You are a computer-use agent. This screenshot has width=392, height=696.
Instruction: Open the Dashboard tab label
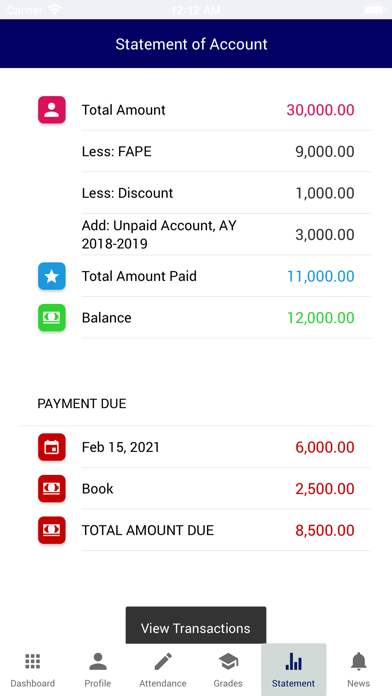(32, 683)
